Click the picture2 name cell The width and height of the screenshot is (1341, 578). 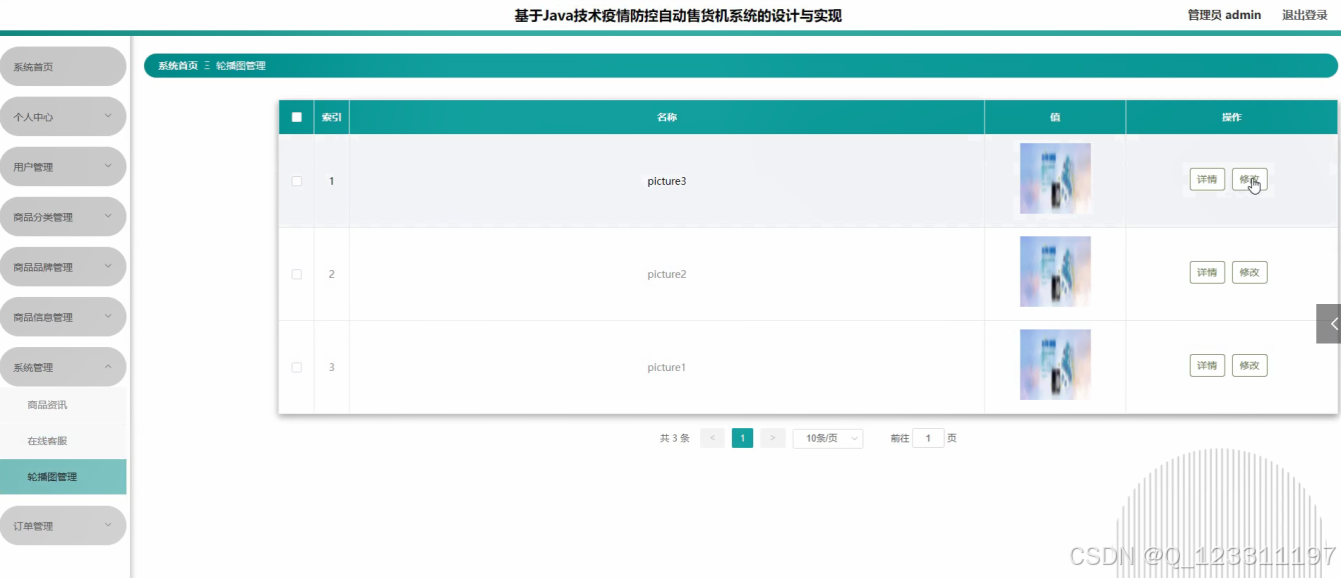[x=667, y=274]
